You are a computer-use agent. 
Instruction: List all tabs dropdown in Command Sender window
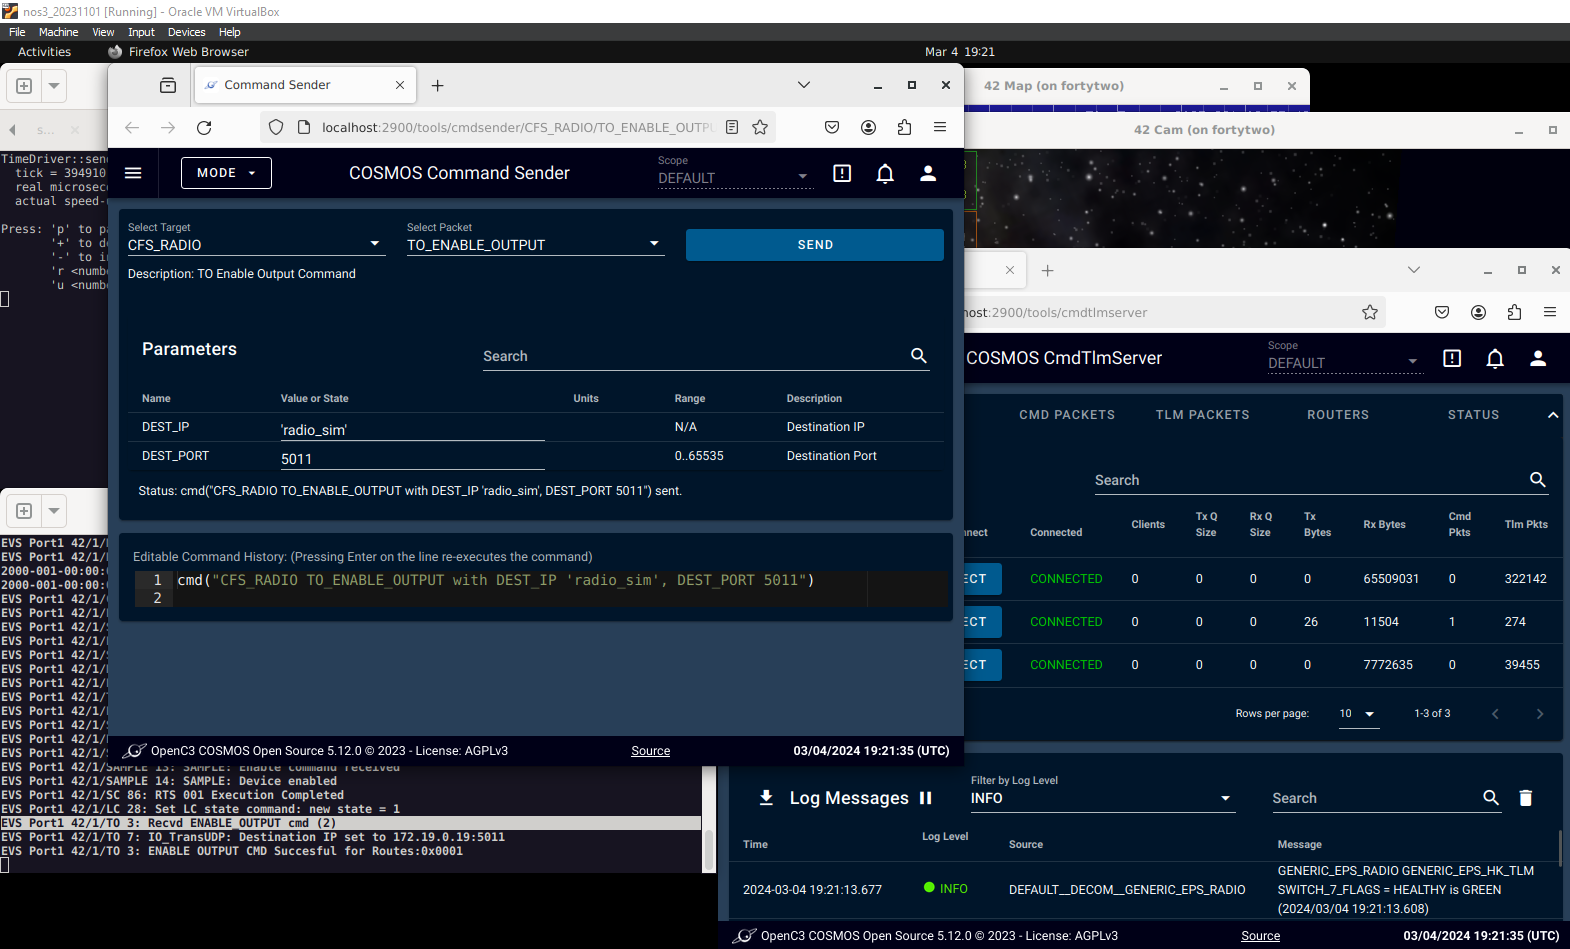[804, 85]
